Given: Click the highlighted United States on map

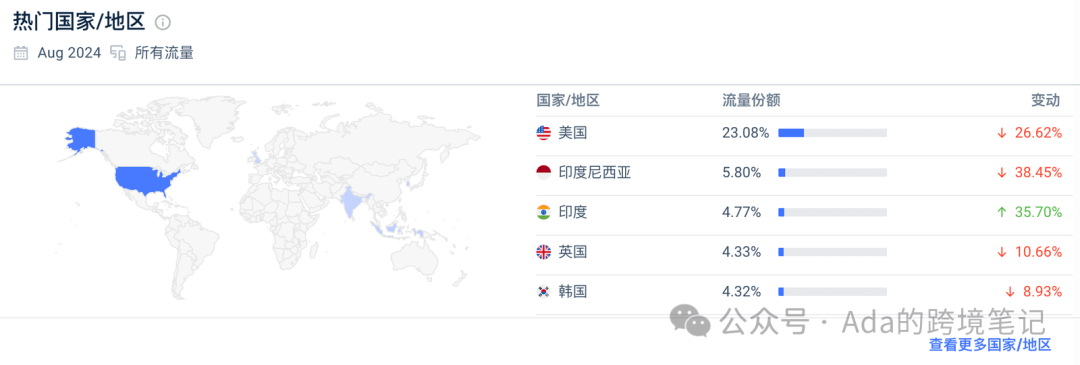Looking at the screenshot, I should pos(146,181).
